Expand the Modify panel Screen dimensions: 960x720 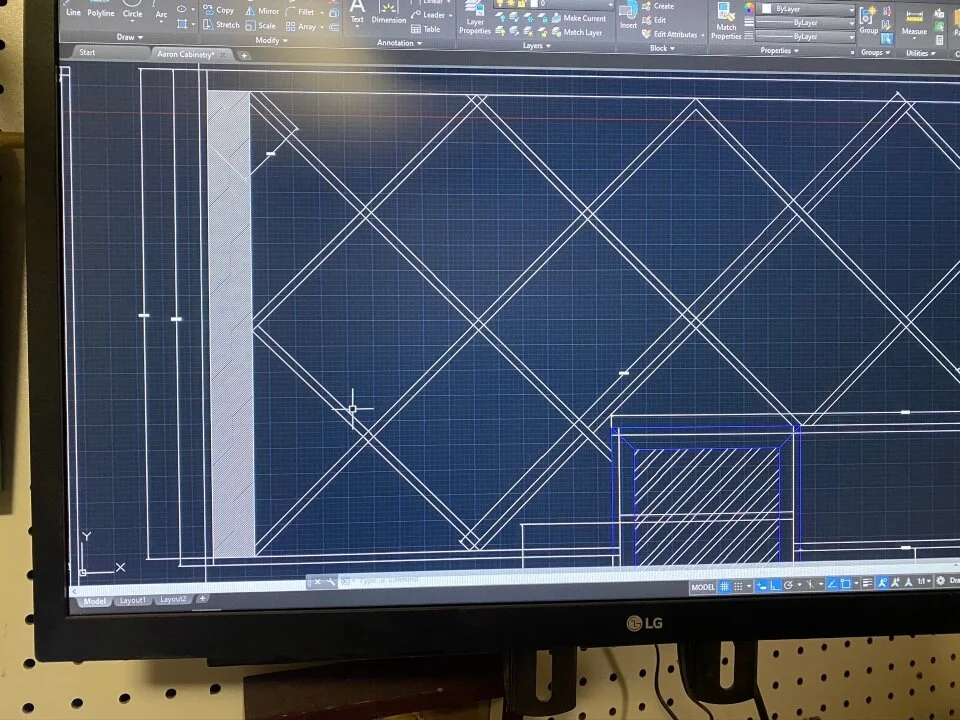click(271, 40)
